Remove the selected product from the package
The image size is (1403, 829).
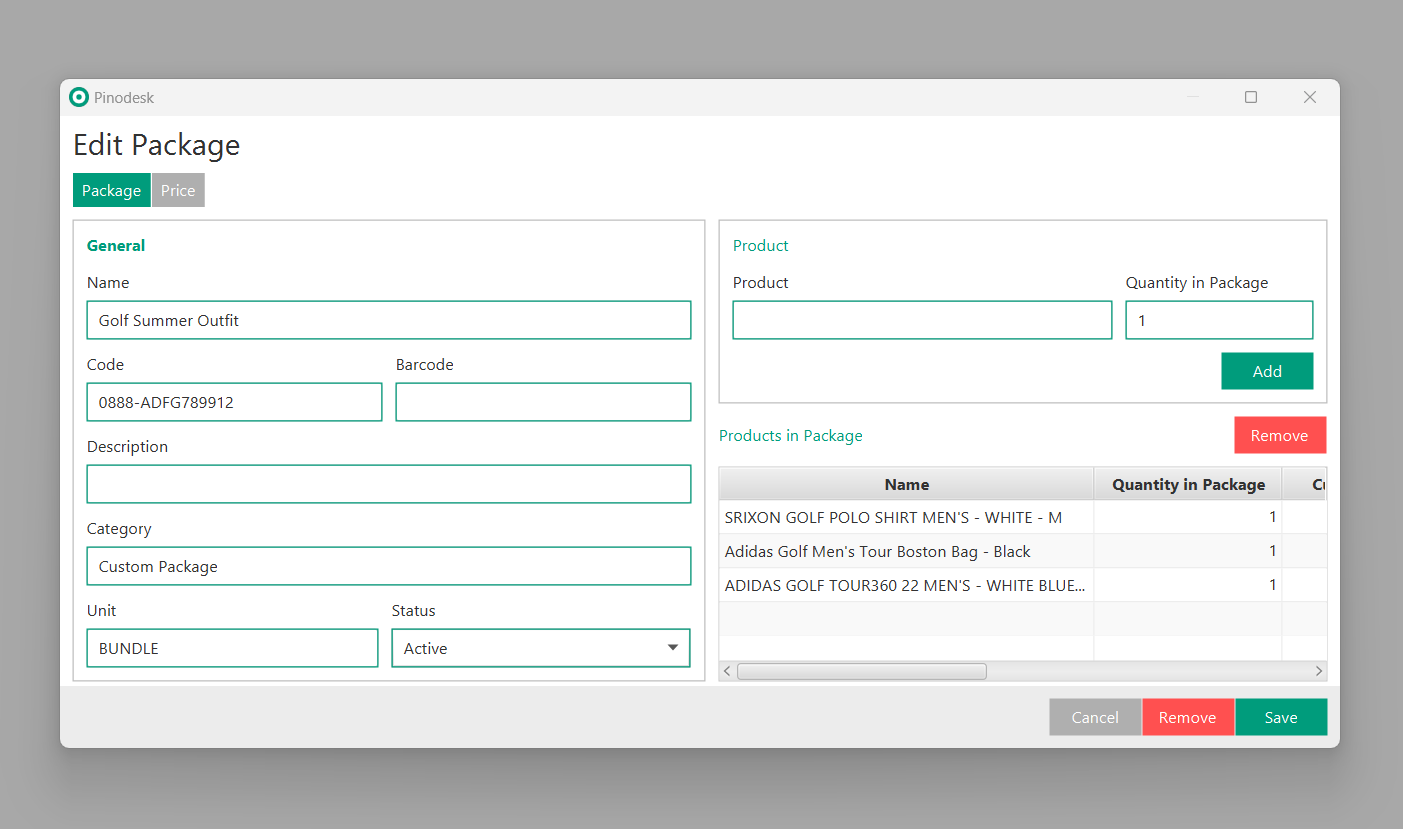click(1280, 435)
